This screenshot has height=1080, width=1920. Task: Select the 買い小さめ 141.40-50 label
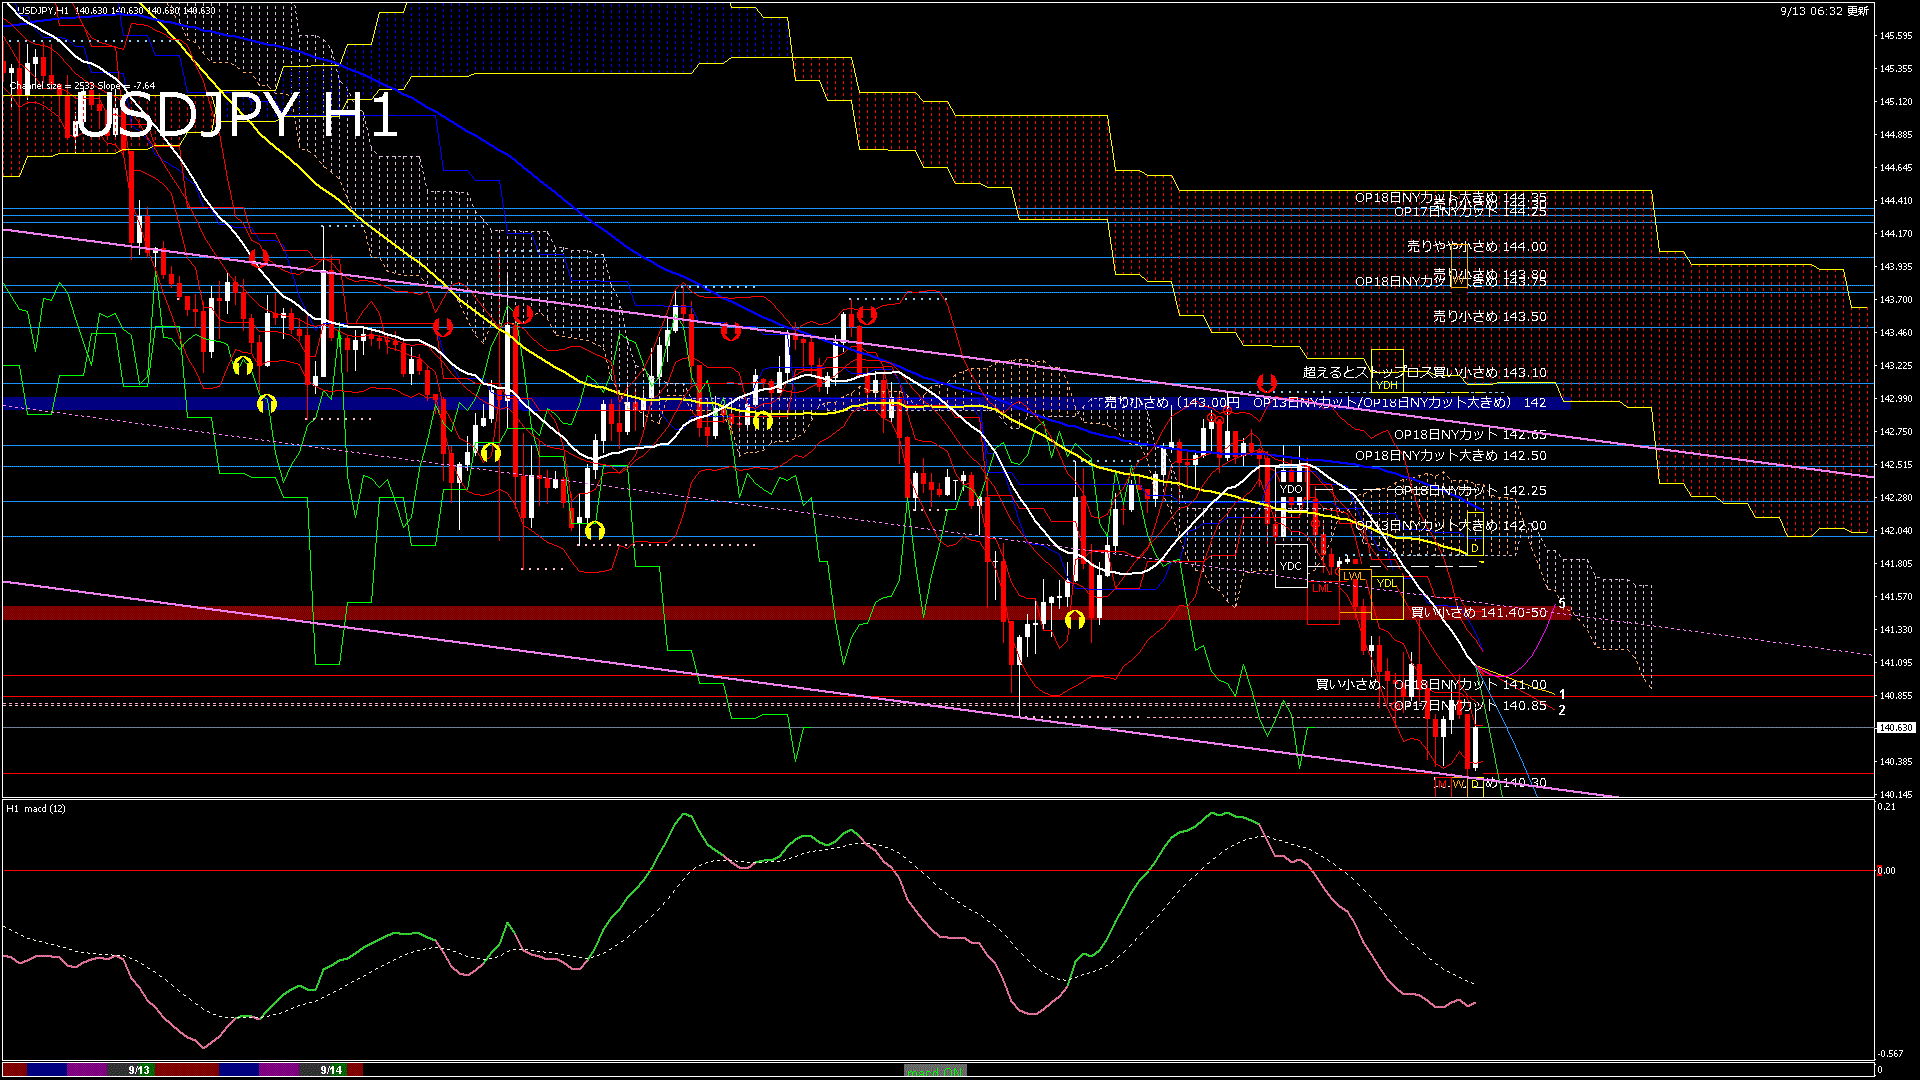click(x=1478, y=612)
